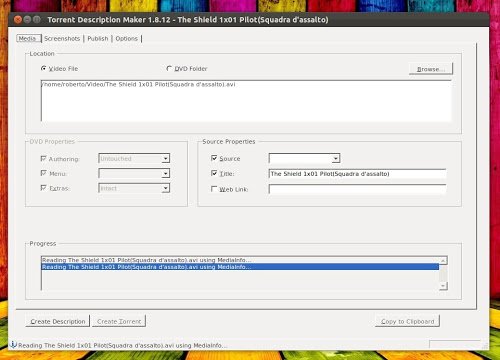Viewport: 500px width, 360px height.
Task: Minimize the window using title bar button
Action: (x=27, y=20)
